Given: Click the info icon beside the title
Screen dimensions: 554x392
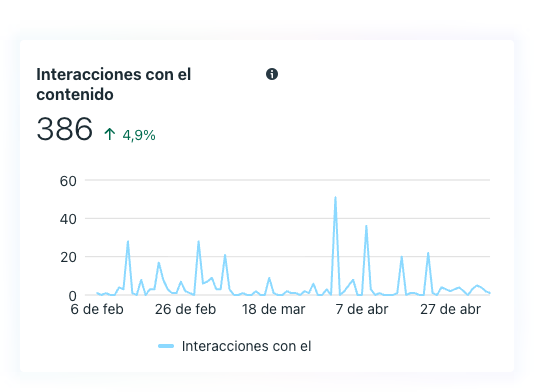Looking at the screenshot, I should [x=272, y=74].
